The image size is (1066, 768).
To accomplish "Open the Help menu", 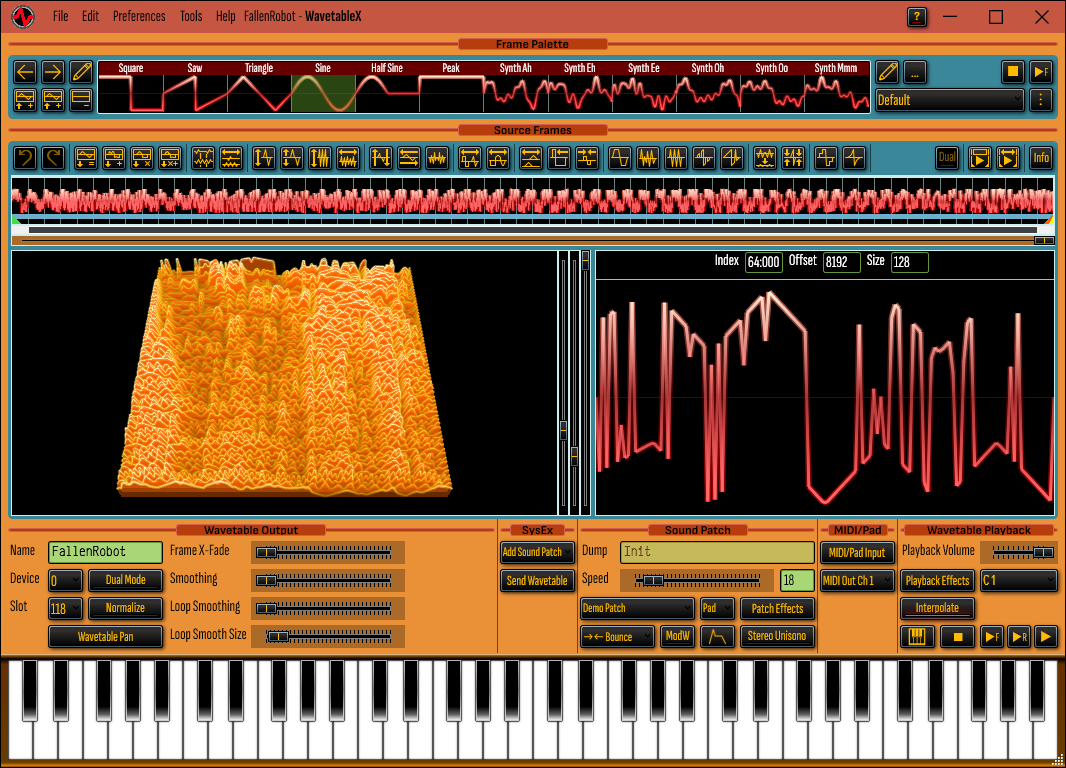I will 225,16.
